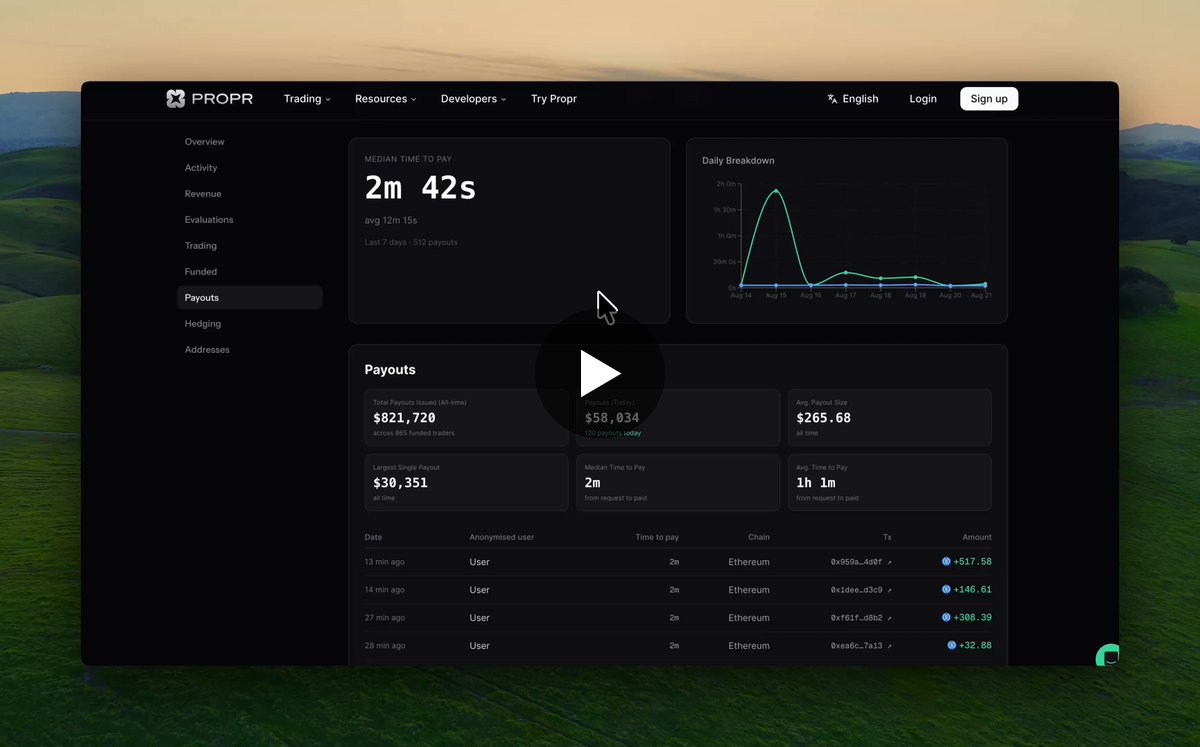The image size is (1200, 747).
Task: Click the Propr logo icon
Action: point(176,98)
